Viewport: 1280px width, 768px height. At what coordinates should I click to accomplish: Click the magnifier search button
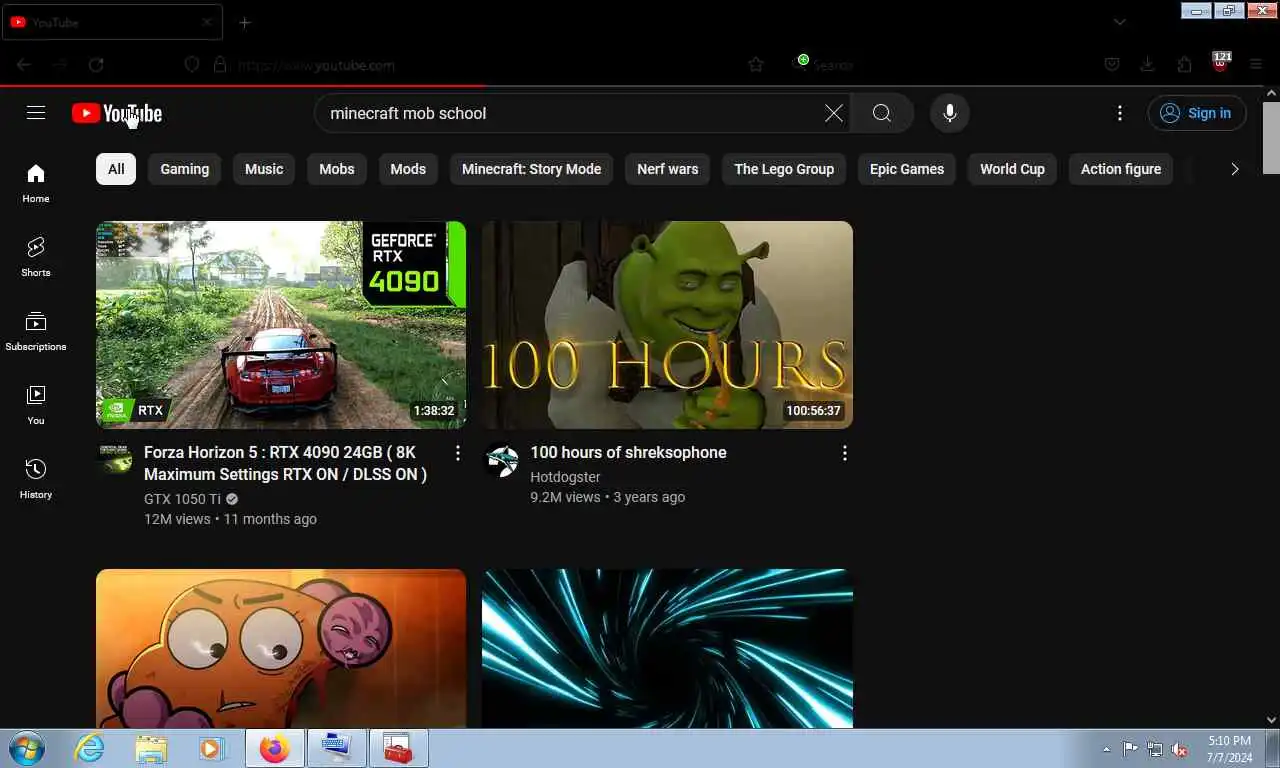click(882, 113)
